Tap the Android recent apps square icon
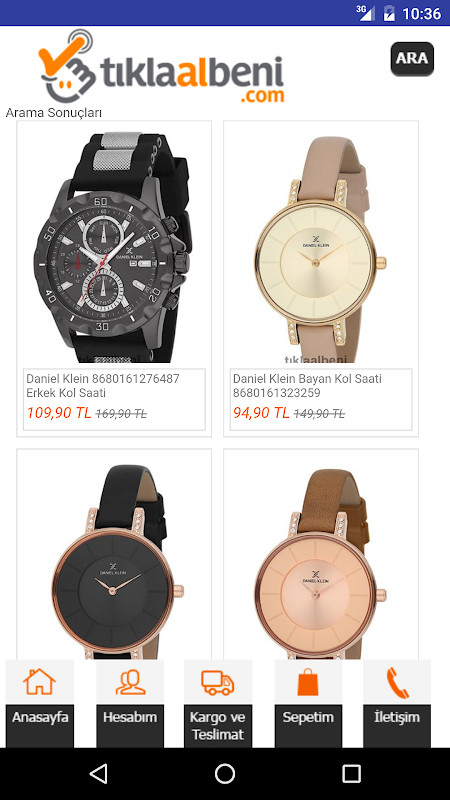This screenshot has width=450, height=800. click(x=352, y=773)
